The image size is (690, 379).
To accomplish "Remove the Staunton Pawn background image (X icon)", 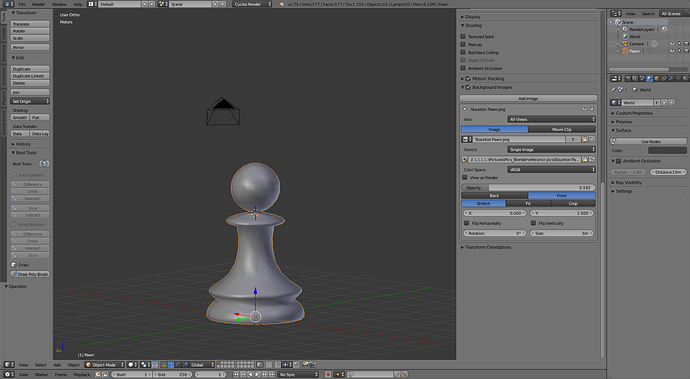I will point(591,109).
